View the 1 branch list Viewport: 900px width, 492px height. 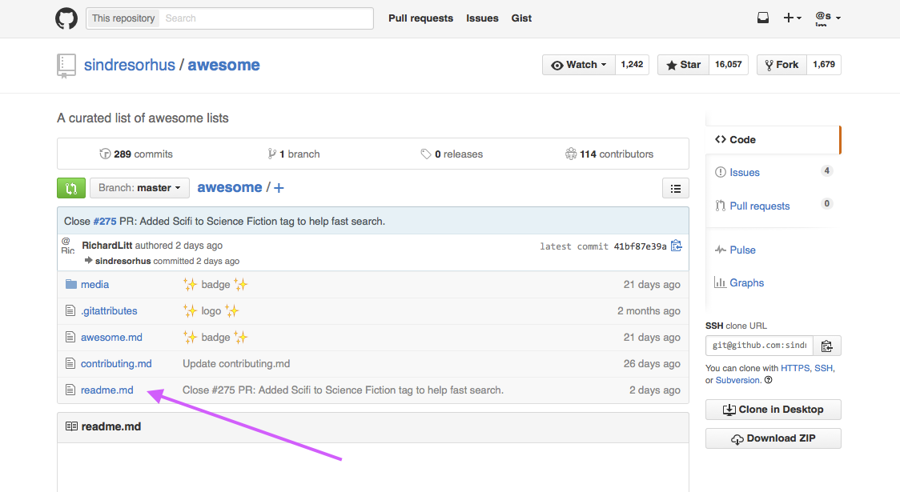(x=293, y=154)
